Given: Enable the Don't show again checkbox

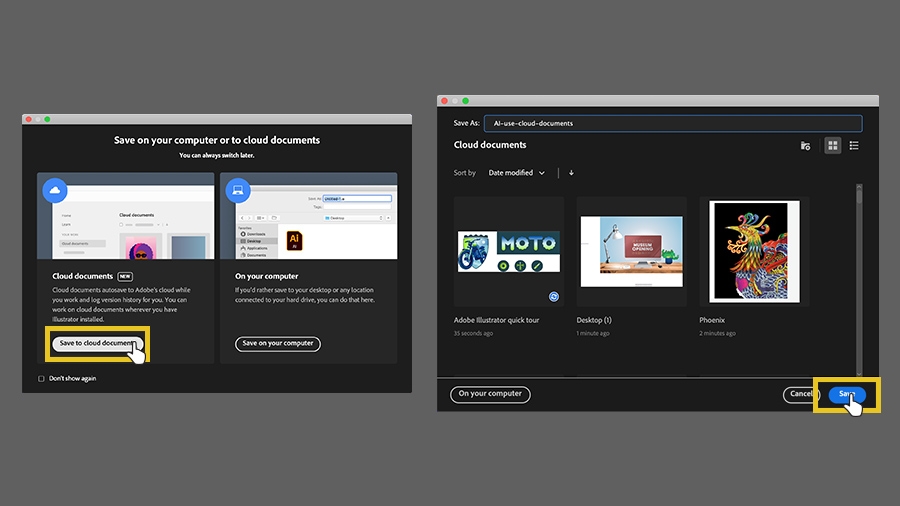Looking at the screenshot, I should (41, 379).
